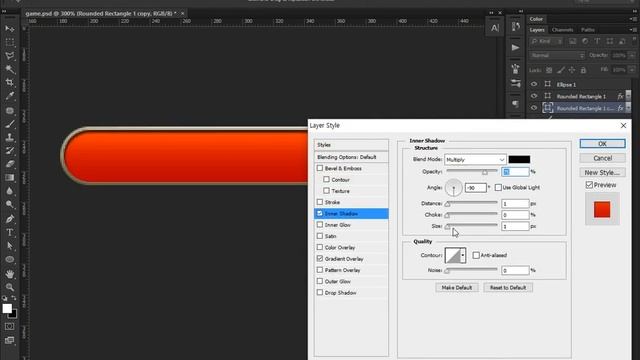The image size is (640, 360).
Task: Collapse effects on Rounded Rectangle 1 layer
Action: pyautogui.click(x=629, y=96)
